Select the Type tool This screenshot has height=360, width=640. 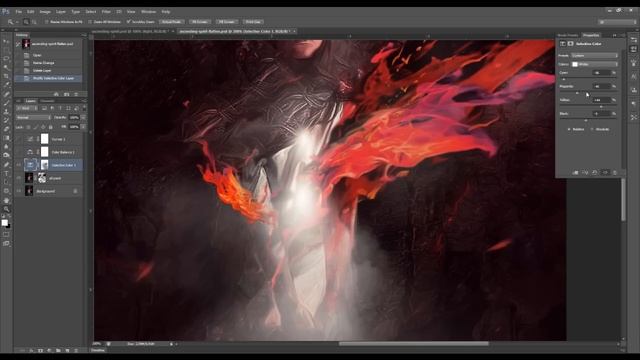coord(6,174)
